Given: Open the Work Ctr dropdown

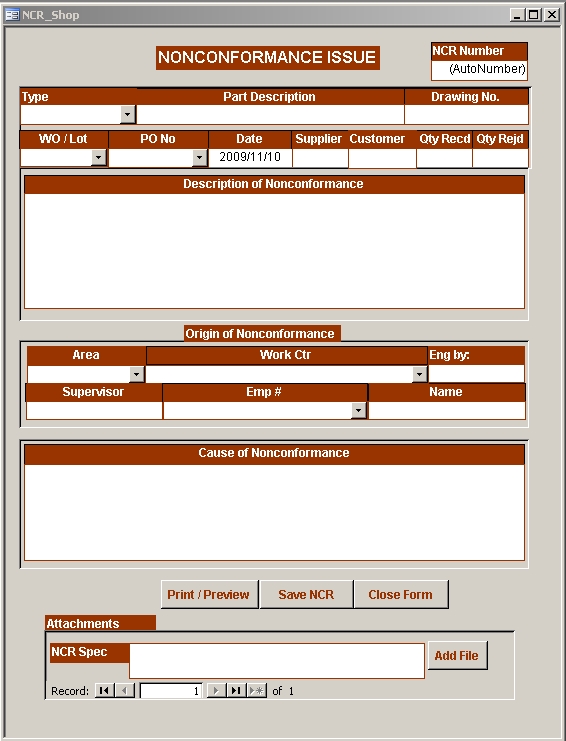Looking at the screenshot, I should tap(419, 374).
